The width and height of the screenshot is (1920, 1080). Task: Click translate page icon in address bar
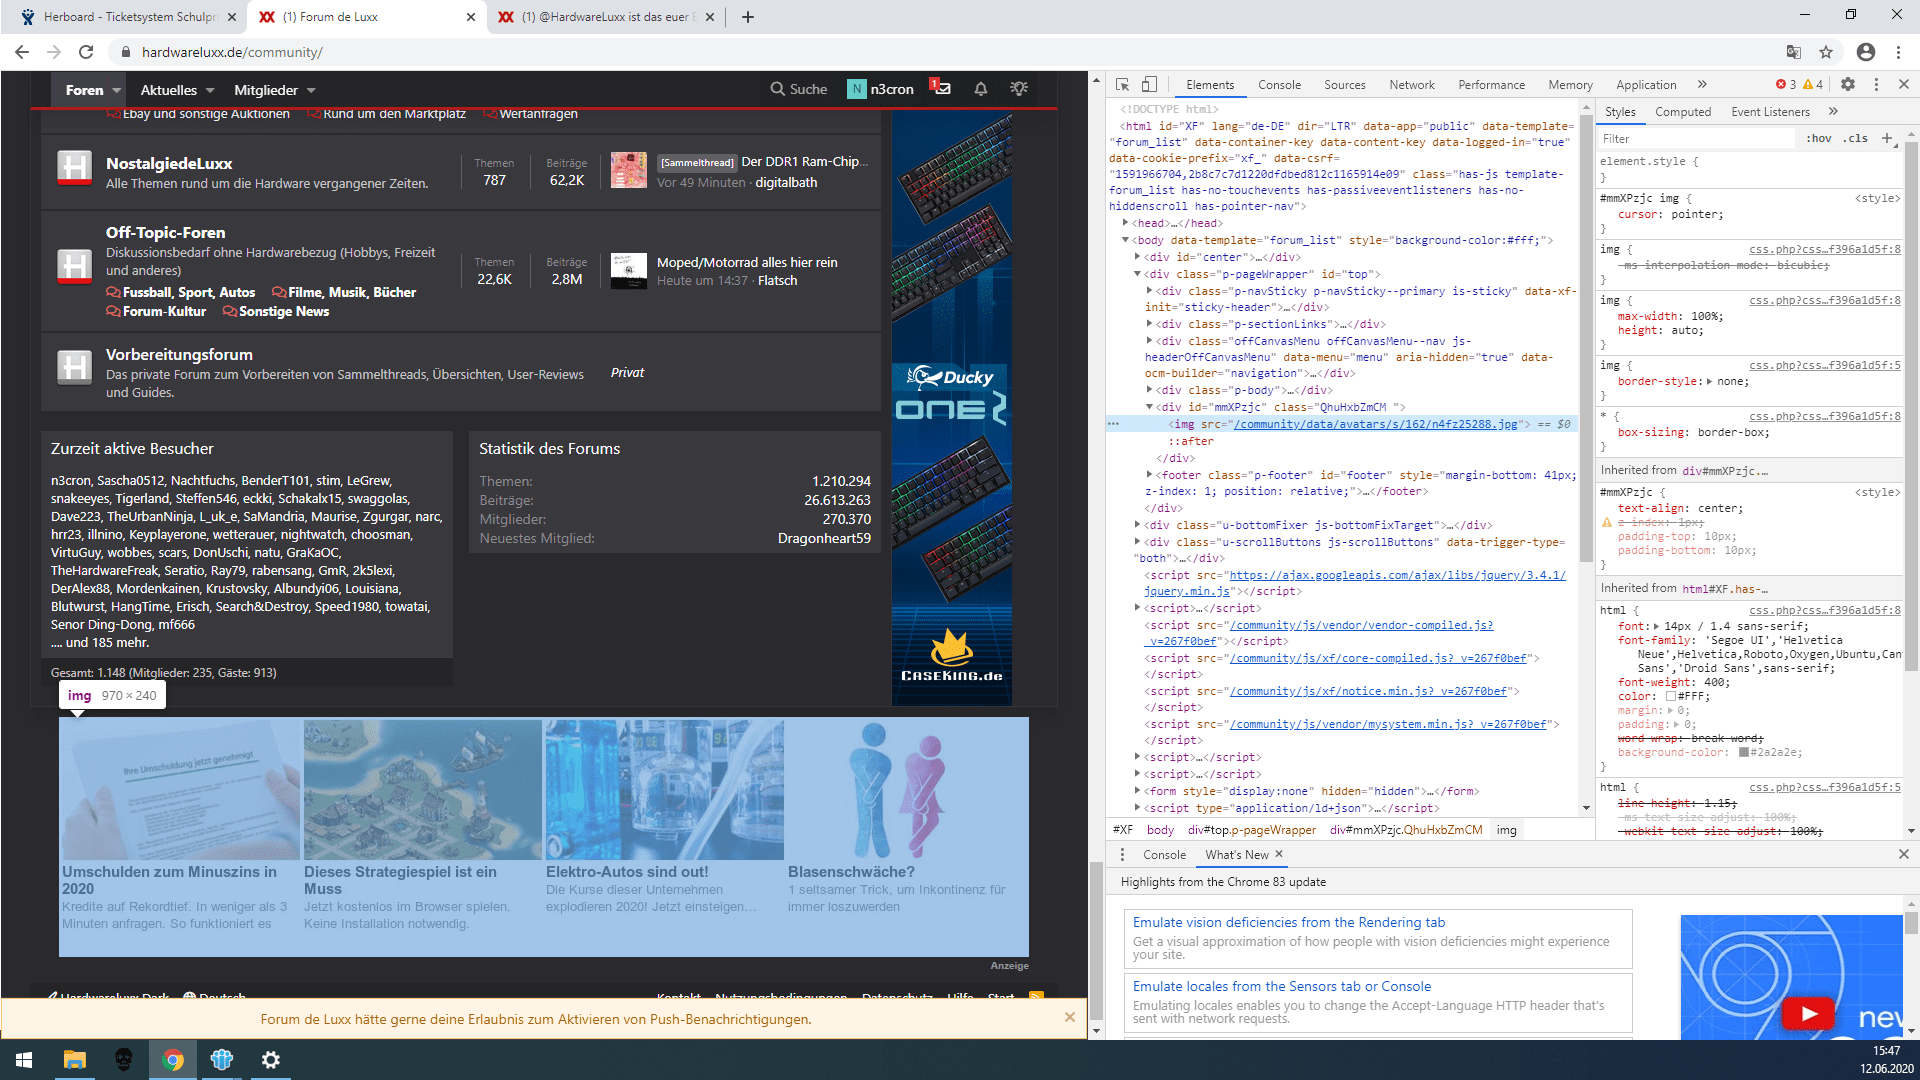(1794, 52)
